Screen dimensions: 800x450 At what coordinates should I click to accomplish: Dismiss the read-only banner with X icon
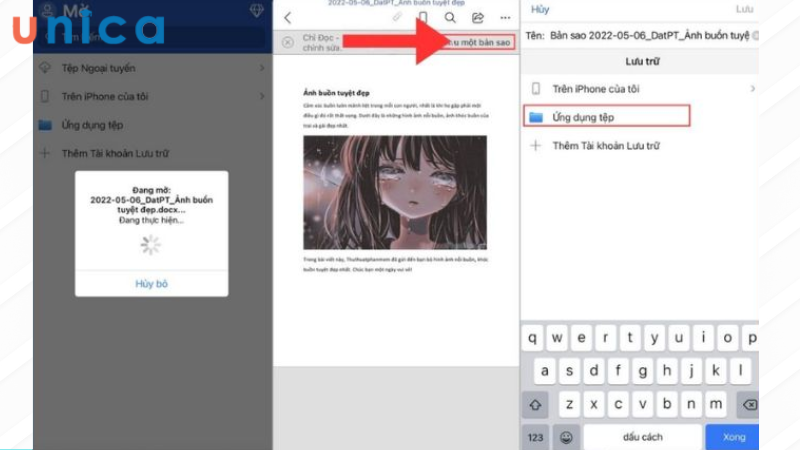[288, 42]
